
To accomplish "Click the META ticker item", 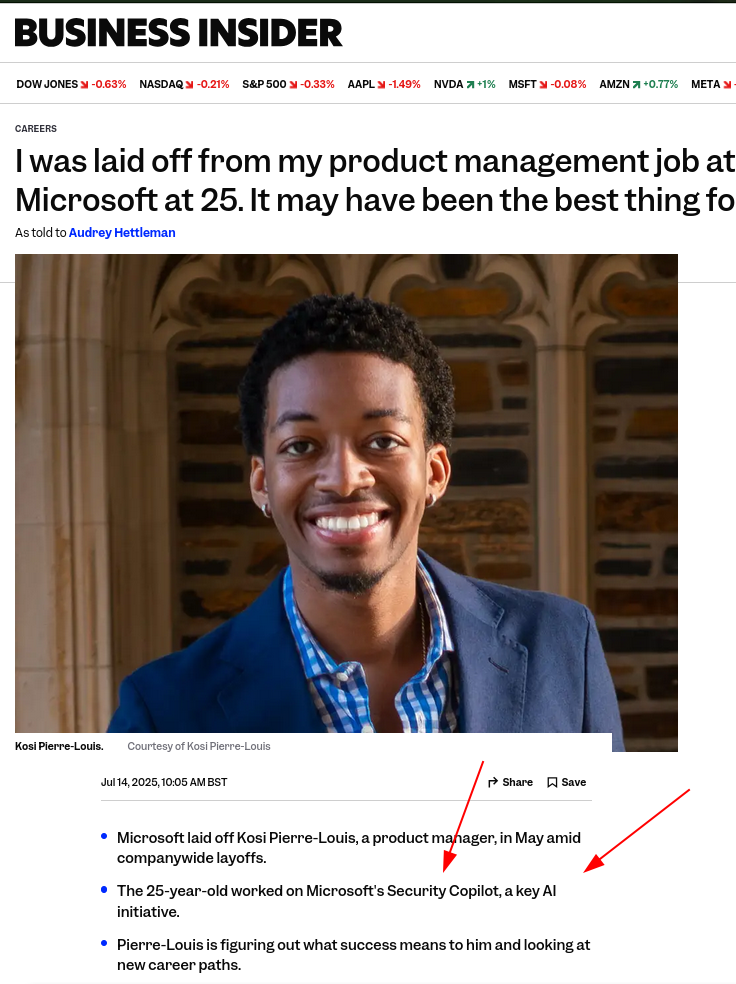I will 713,84.
